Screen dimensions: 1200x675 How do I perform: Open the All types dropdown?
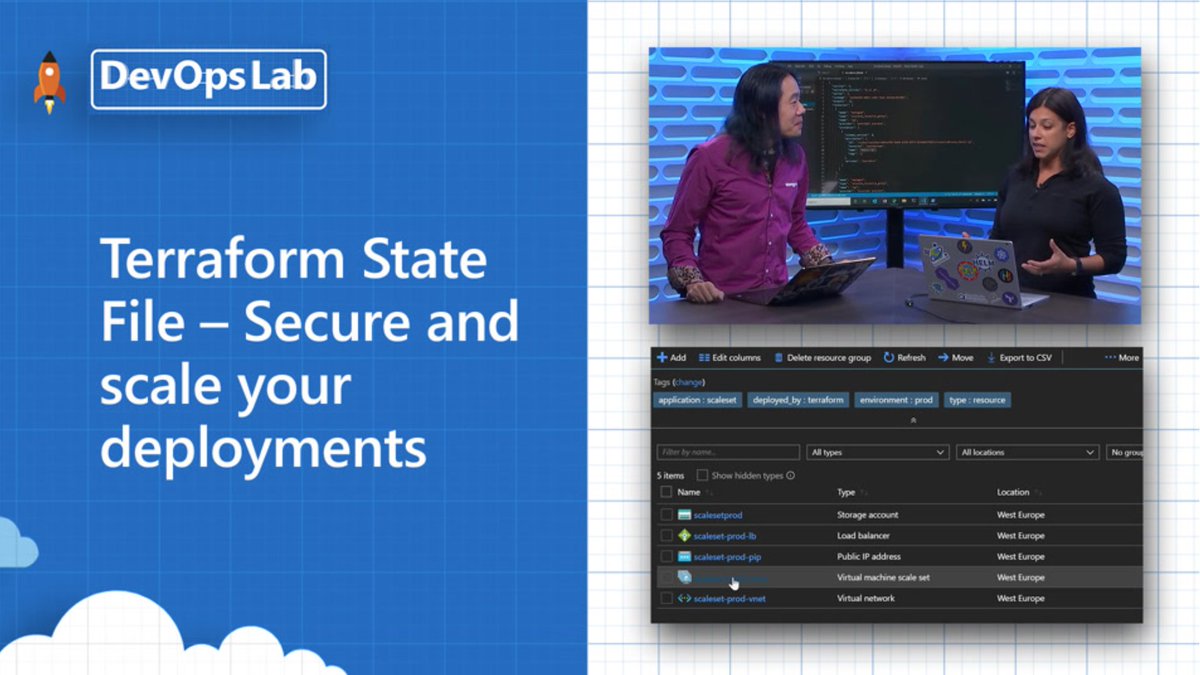click(878, 453)
